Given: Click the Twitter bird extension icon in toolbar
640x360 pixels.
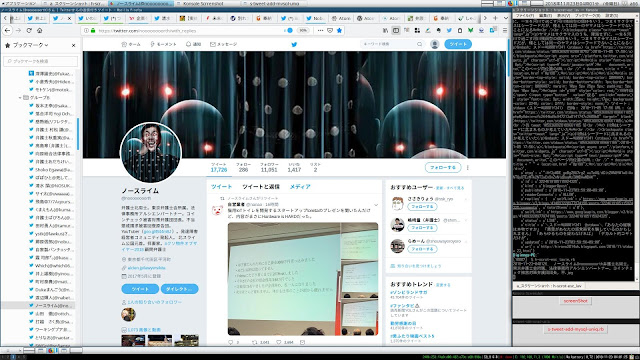Looking at the screenshot, I should click(449, 31).
